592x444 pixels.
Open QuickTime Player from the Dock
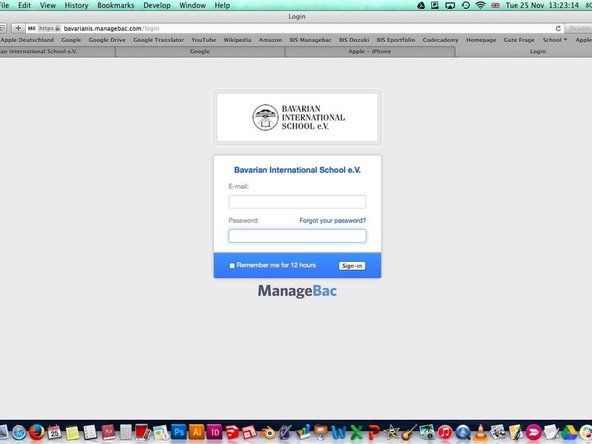point(463,432)
